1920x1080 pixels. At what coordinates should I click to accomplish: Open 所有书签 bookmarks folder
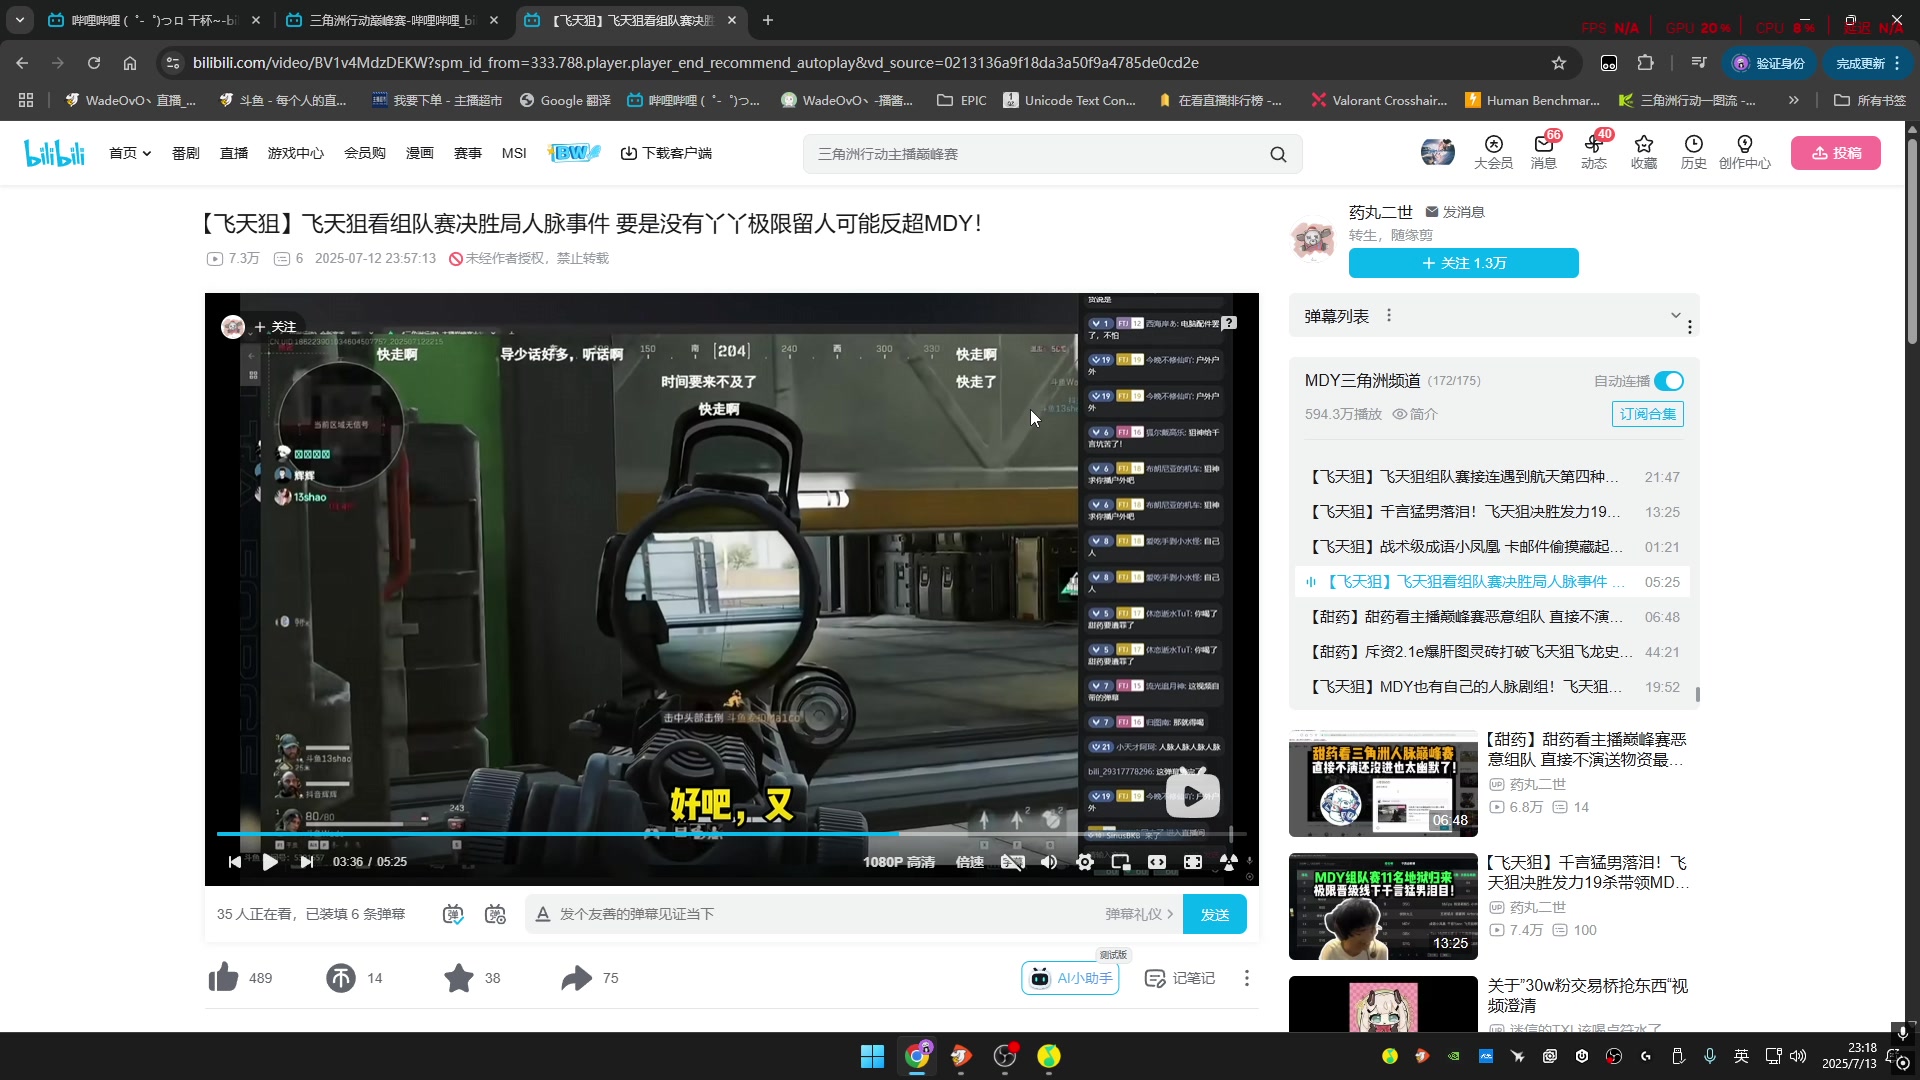(x=1870, y=100)
